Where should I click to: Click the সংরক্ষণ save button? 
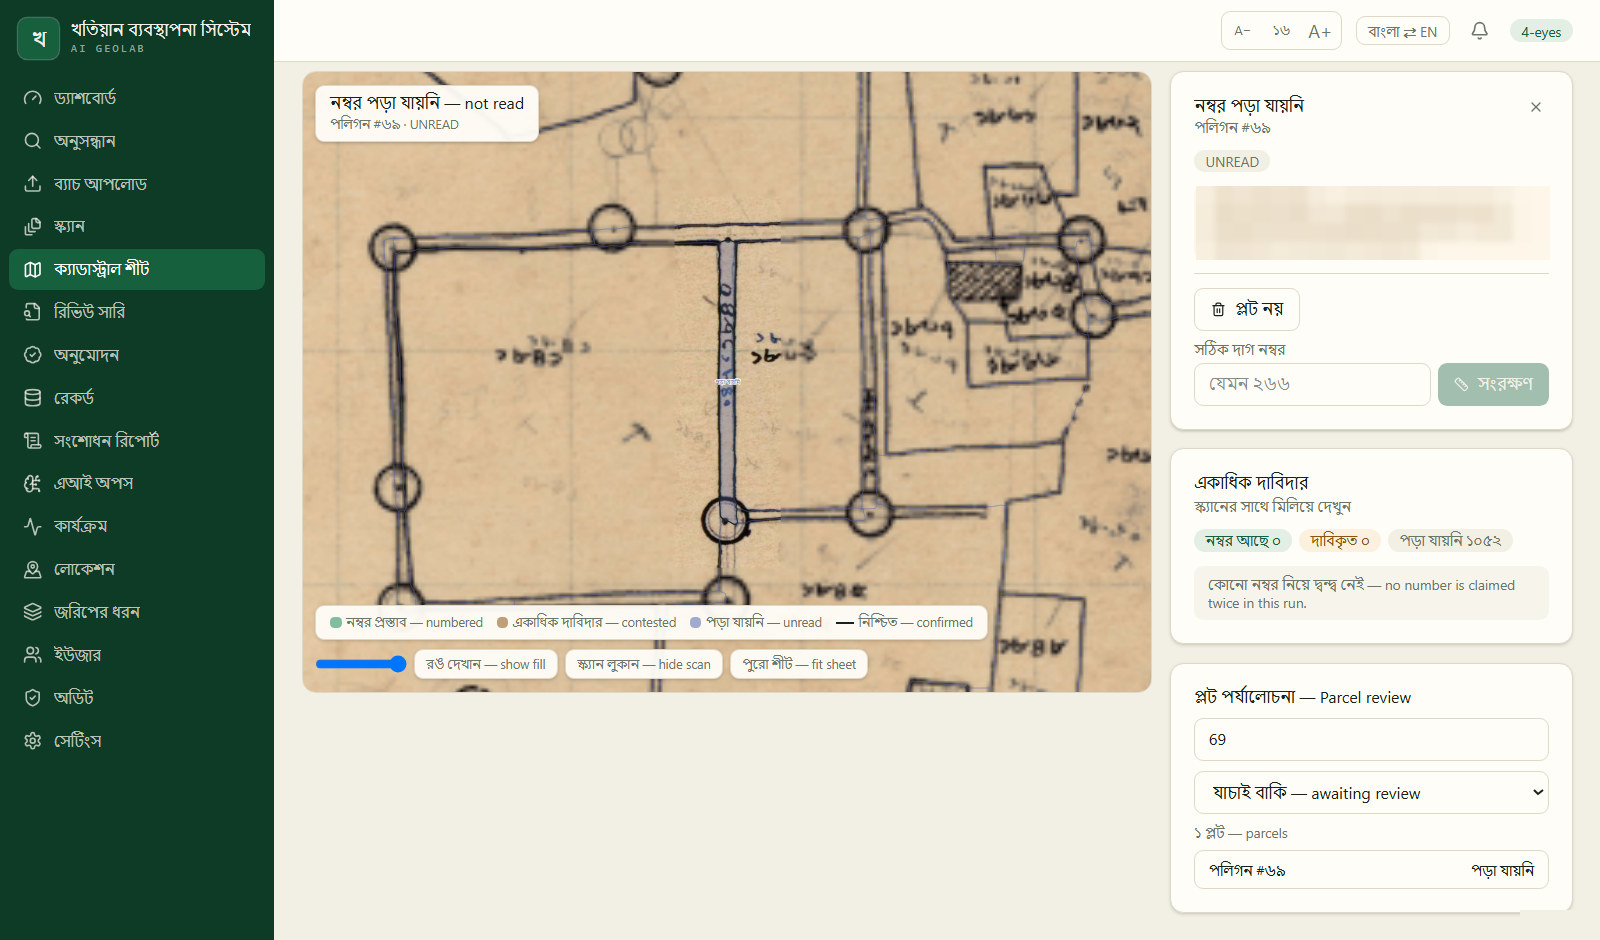click(x=1493, y=384)
